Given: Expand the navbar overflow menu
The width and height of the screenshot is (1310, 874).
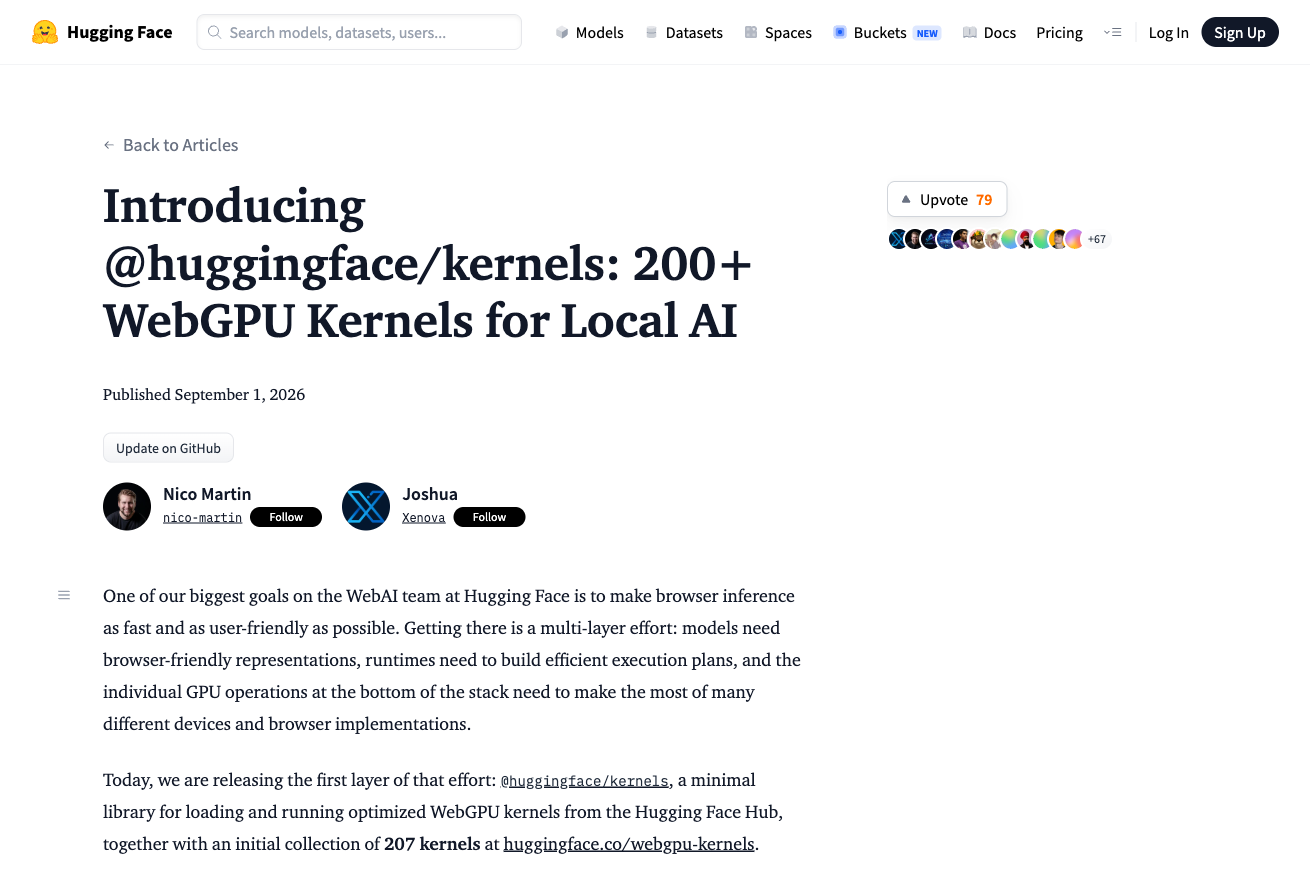Looking at the screenshot, I should (x=1112, y=32).
